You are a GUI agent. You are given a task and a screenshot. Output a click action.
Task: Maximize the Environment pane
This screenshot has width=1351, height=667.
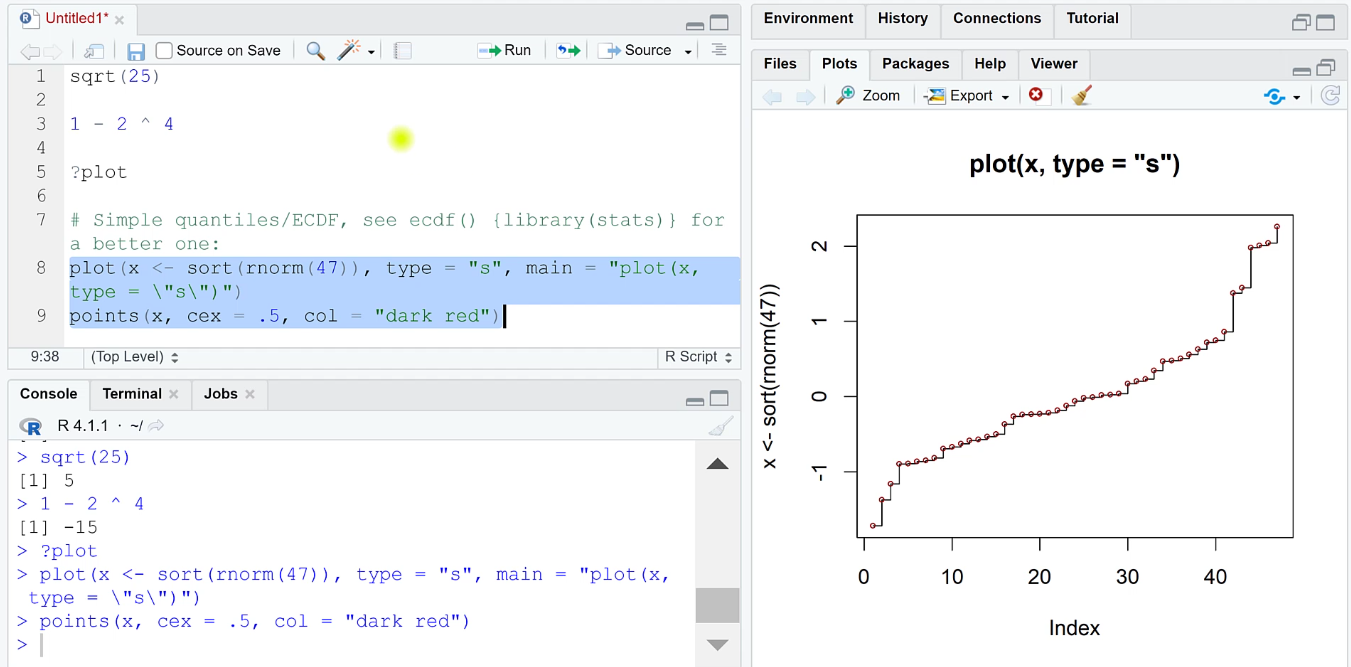[1326, 23]
